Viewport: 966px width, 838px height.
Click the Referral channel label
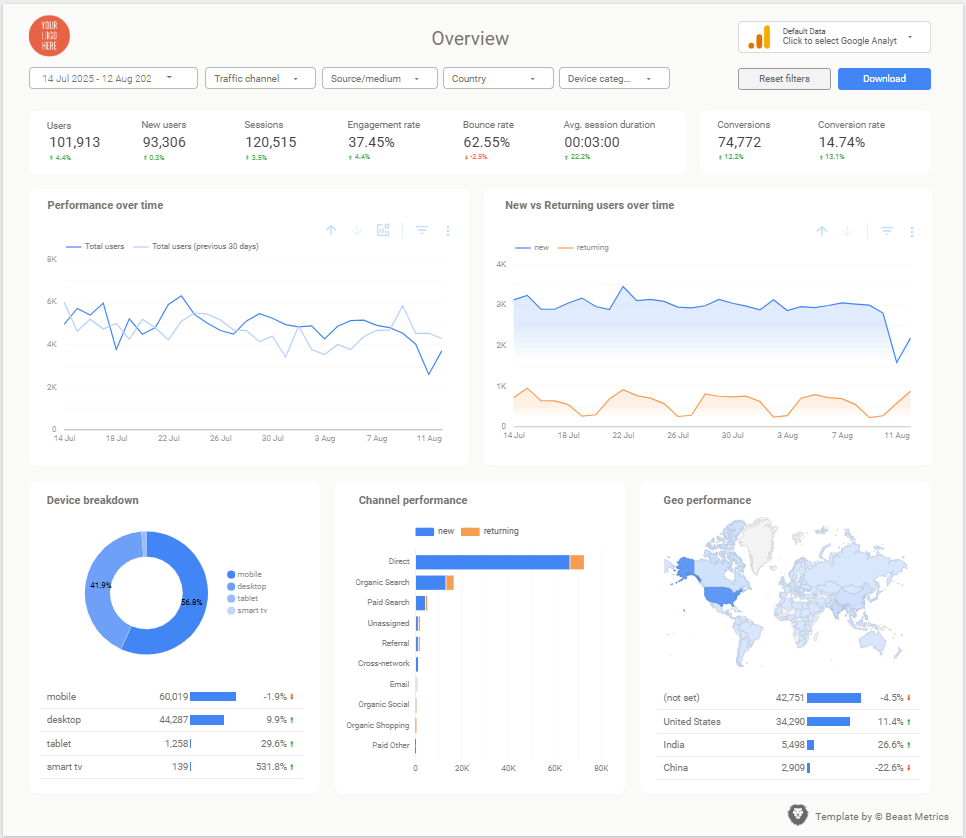coord(396,643)
